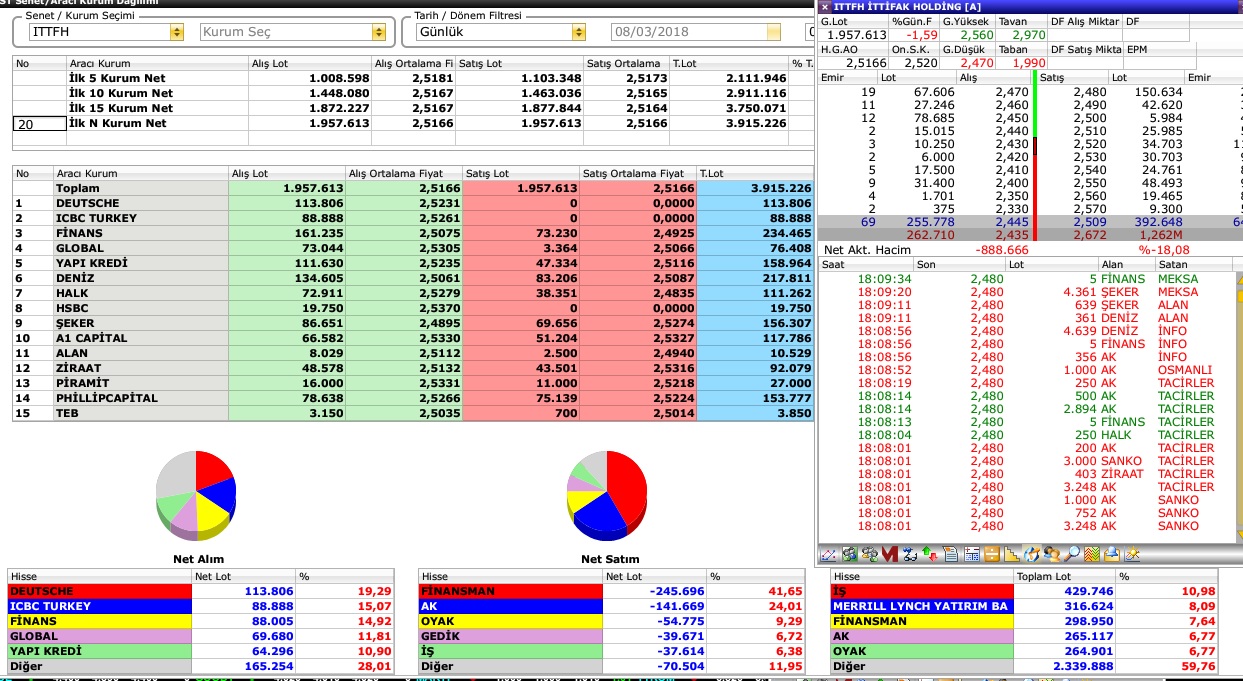The height and width of the screenshot is (681, 1243).
Task: Click the Net Satım pie chart
Action: [x=606, y=496]
